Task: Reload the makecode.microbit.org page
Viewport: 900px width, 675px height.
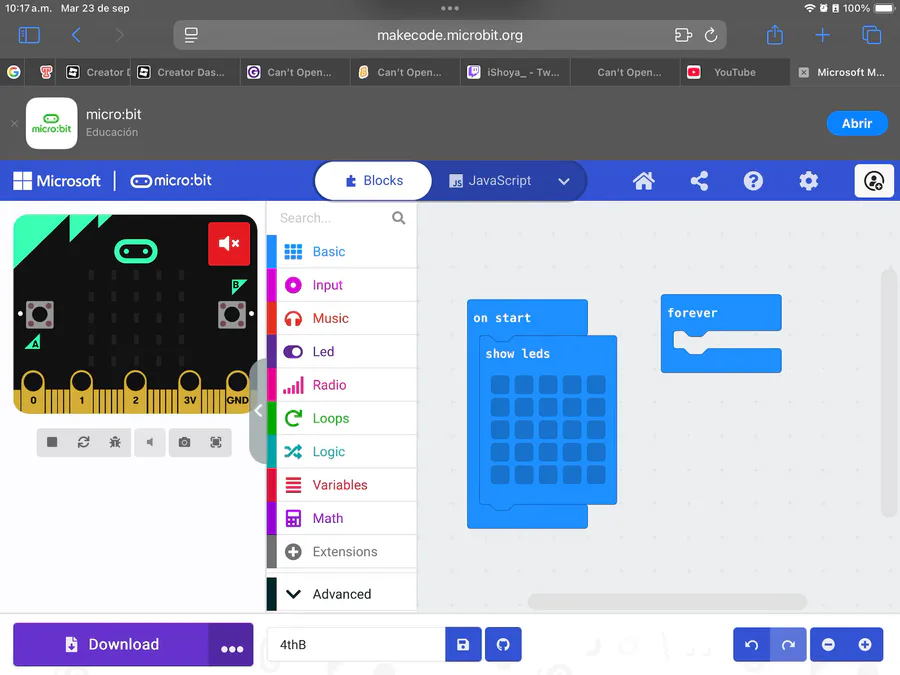Action: tap(711, 35)
